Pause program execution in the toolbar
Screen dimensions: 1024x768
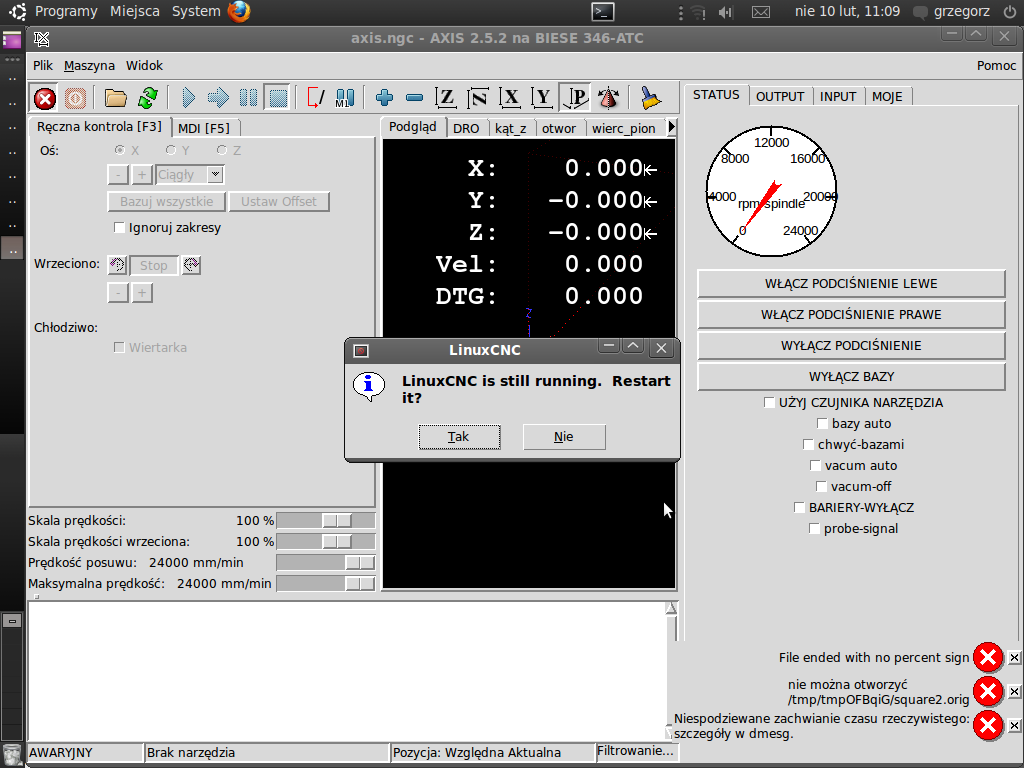click(x=248, y=98)
